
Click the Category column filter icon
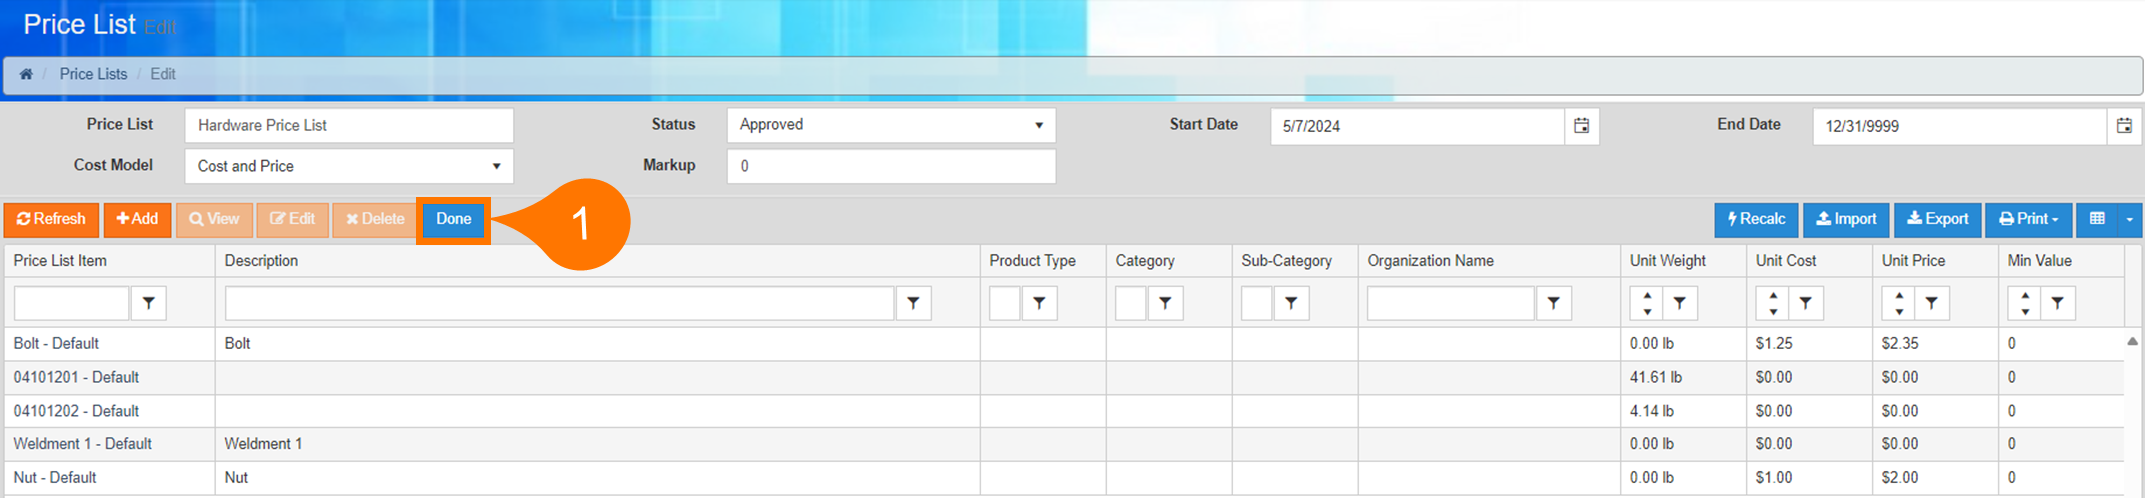1165,303
